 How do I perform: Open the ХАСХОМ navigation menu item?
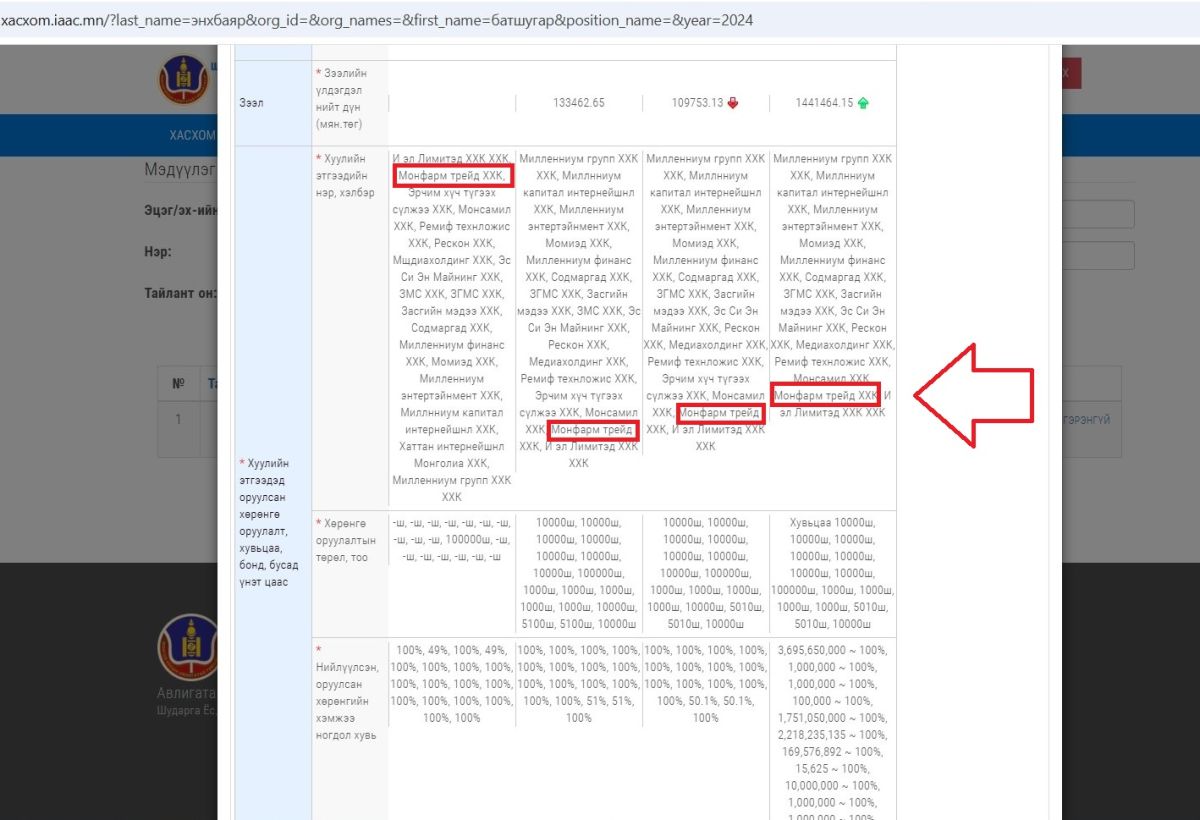pyautogui.click(x=191, y=135)
